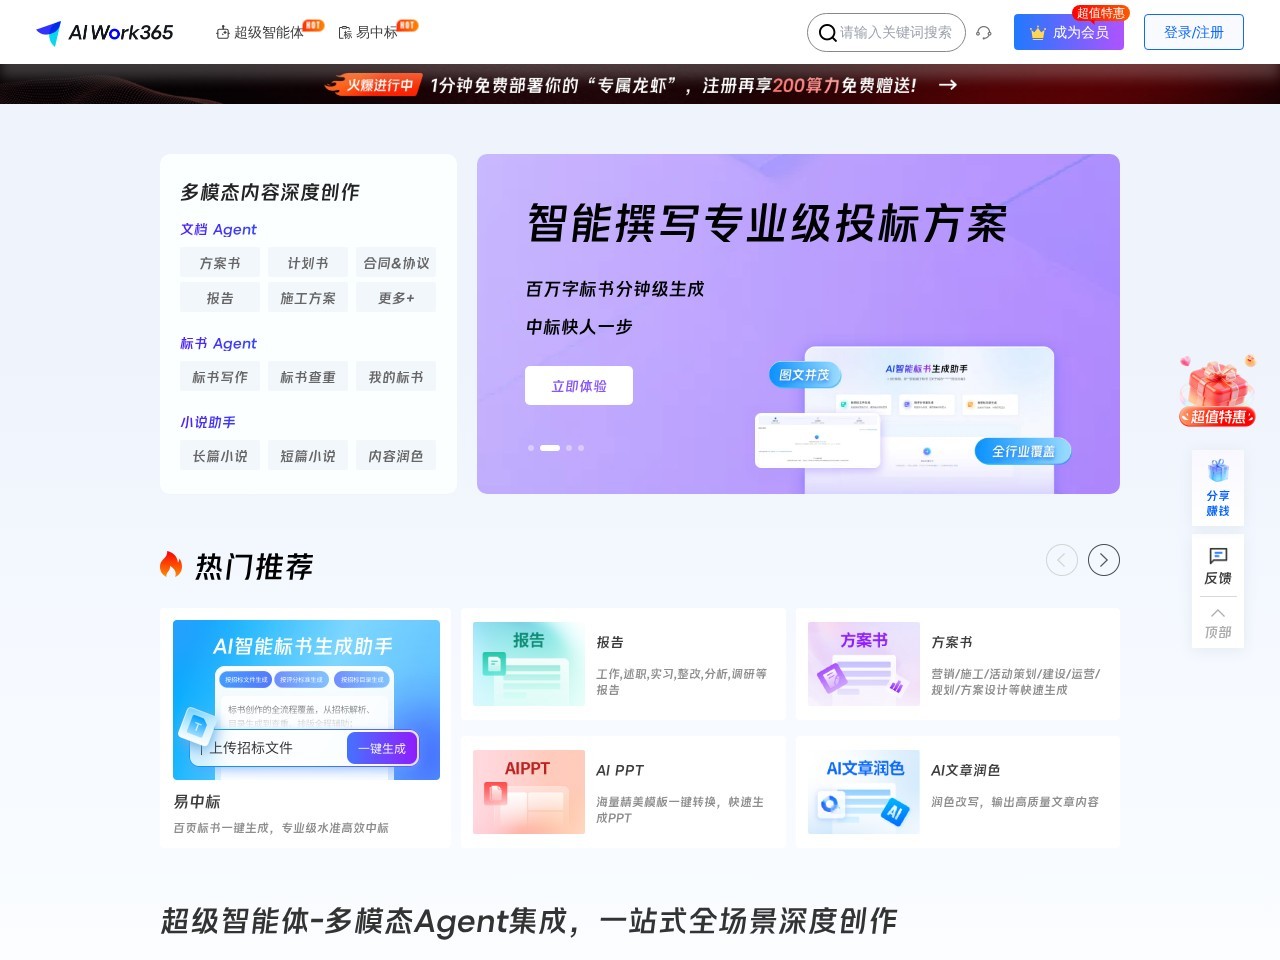Click the search magnifier icon
Image resolution: width=1280 pixels, height=960 pixels.
coord(827,33)
